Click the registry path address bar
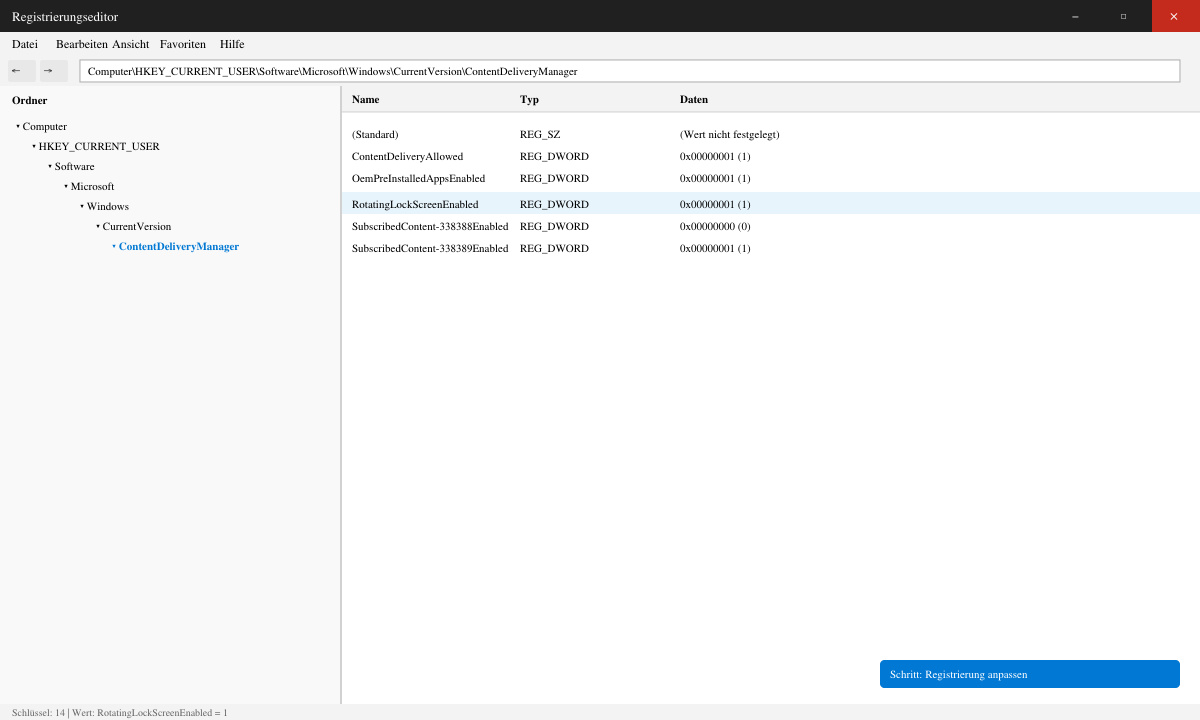The width and height of the screenshot is (1200, 720). (x=630, y=71)
